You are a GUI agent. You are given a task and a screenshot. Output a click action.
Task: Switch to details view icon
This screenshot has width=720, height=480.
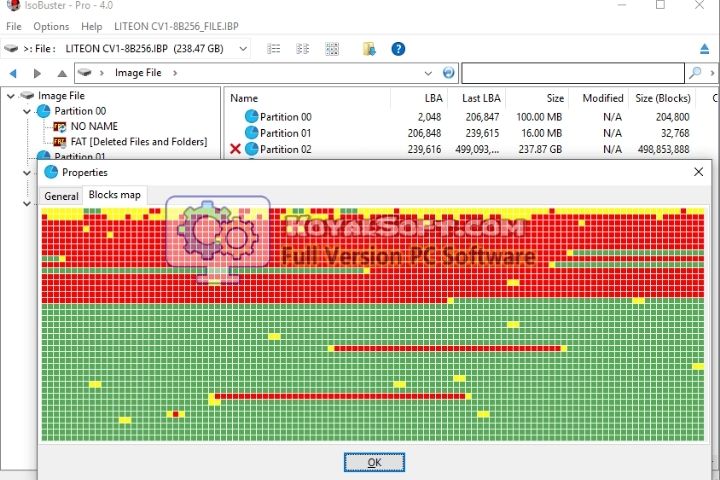pos(302,49)
